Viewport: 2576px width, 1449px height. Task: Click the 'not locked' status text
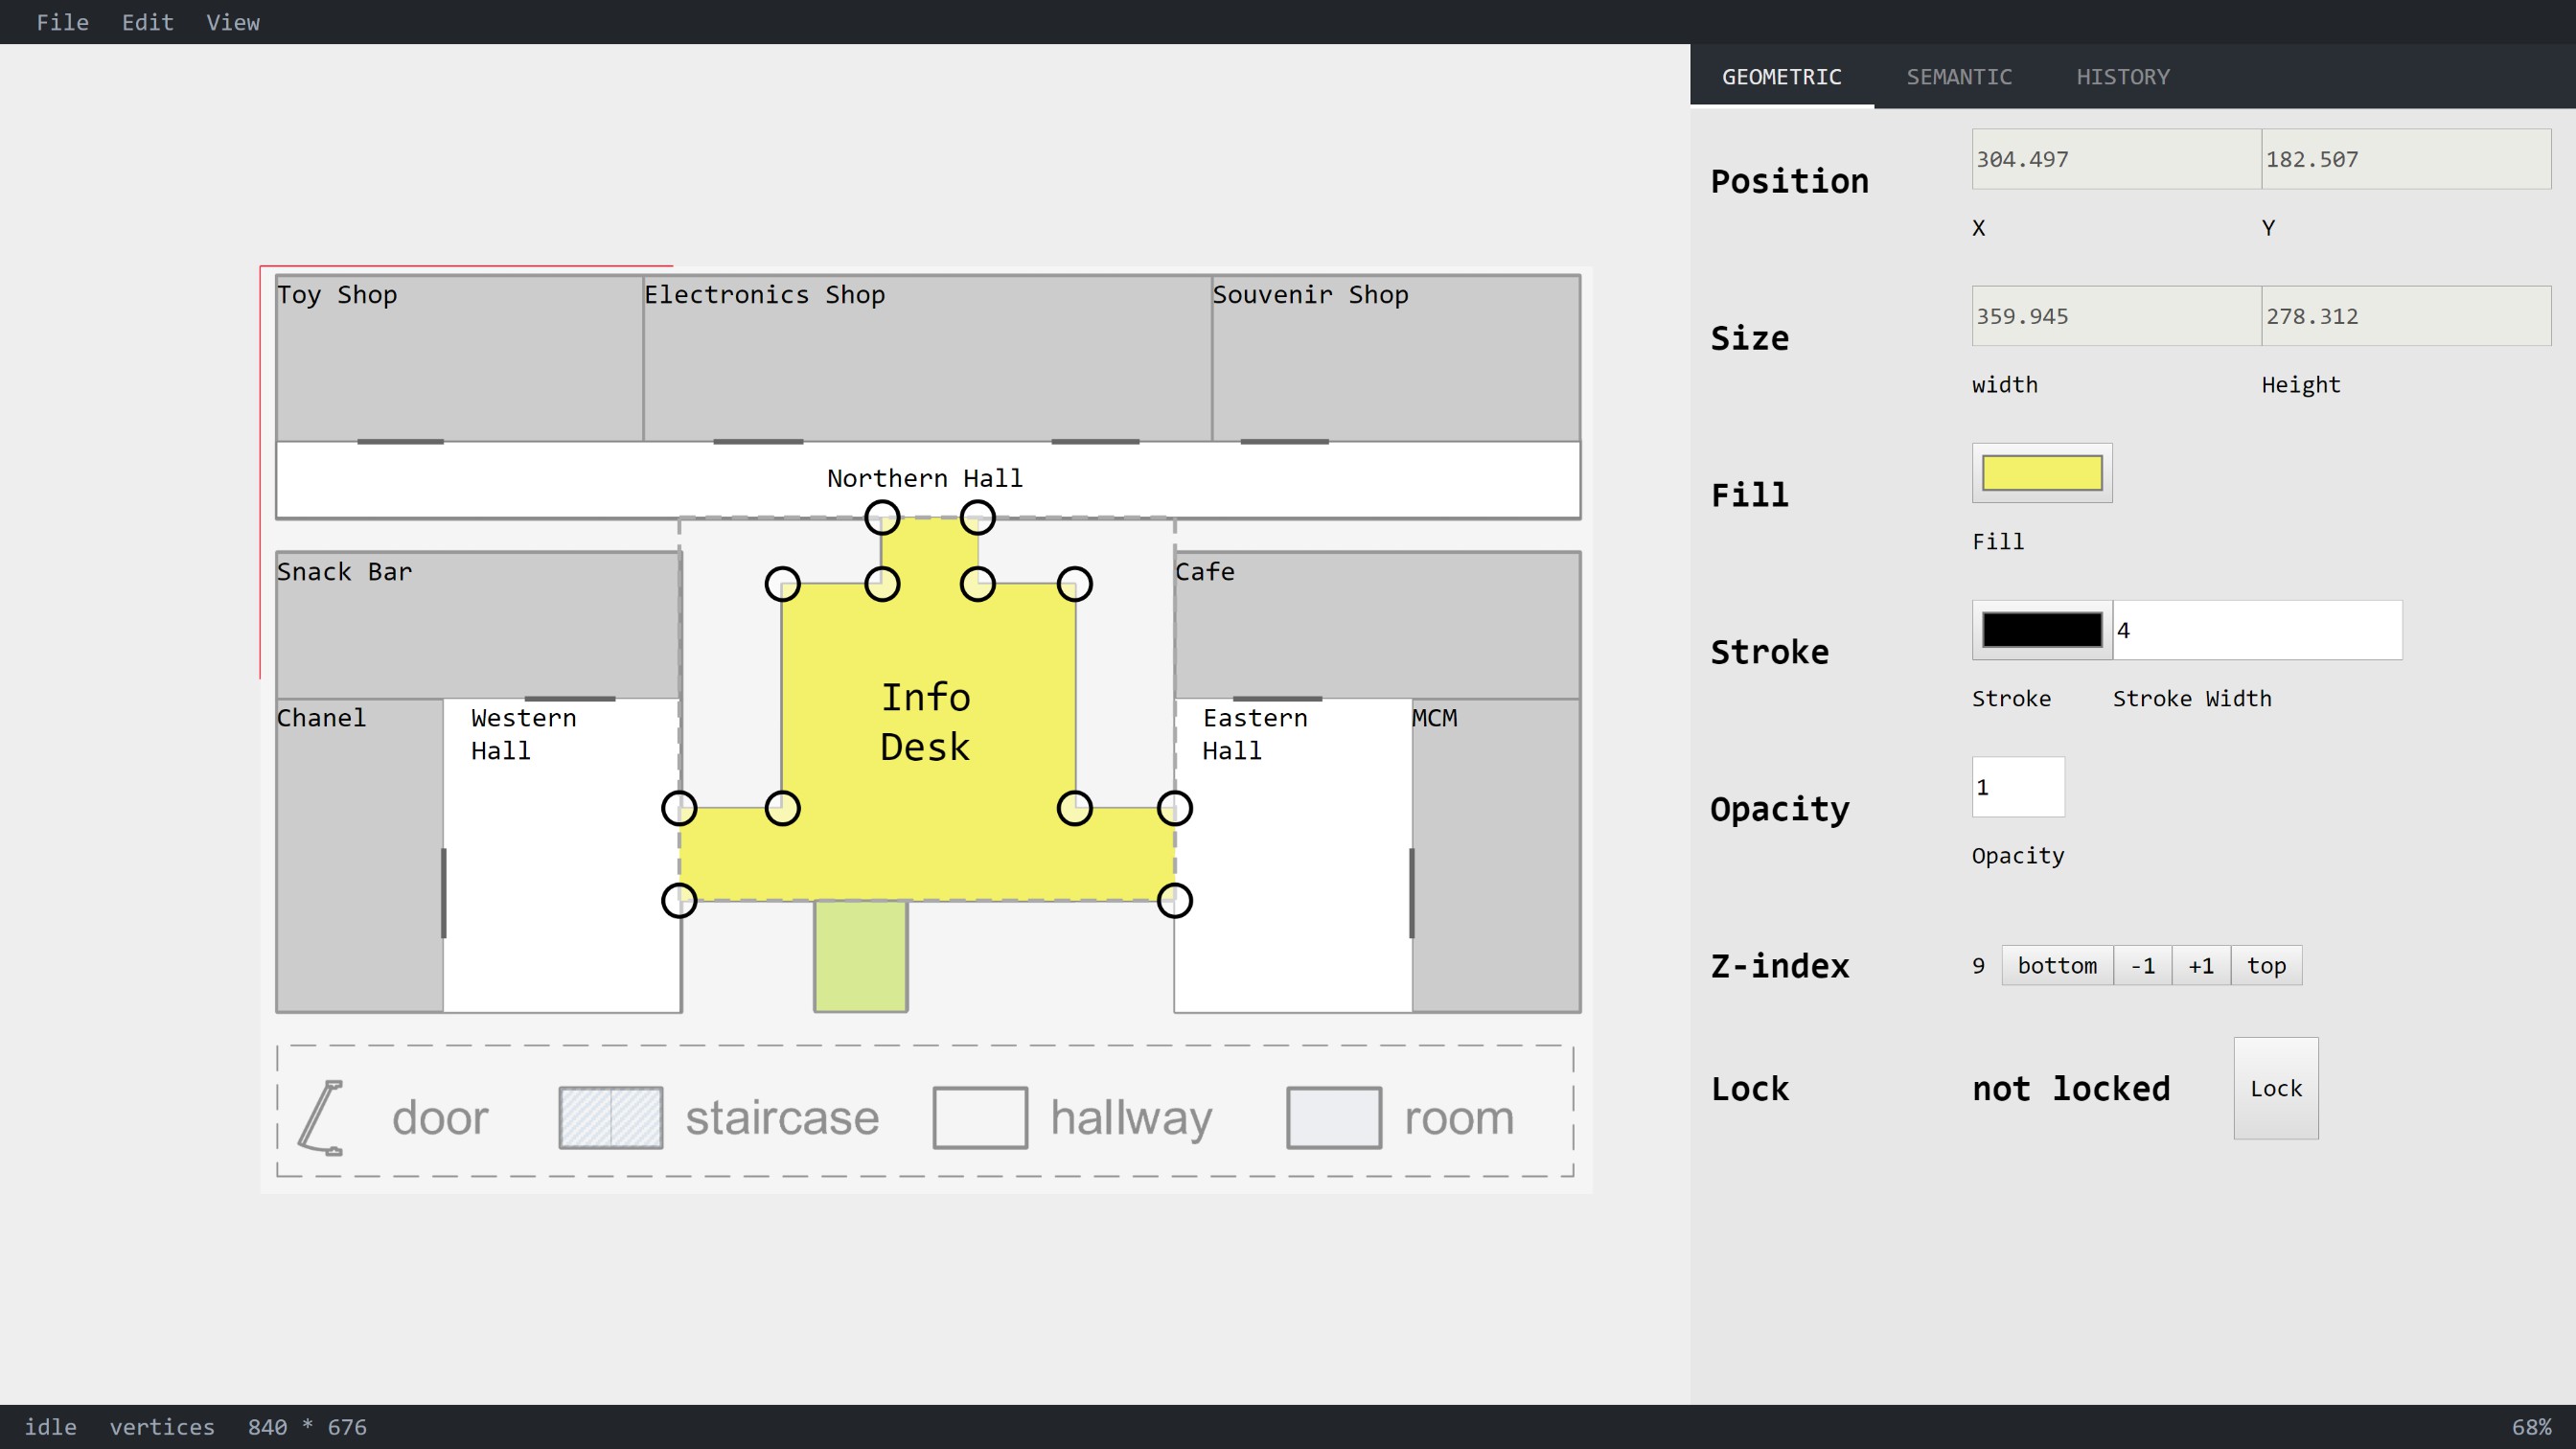2071,1088
